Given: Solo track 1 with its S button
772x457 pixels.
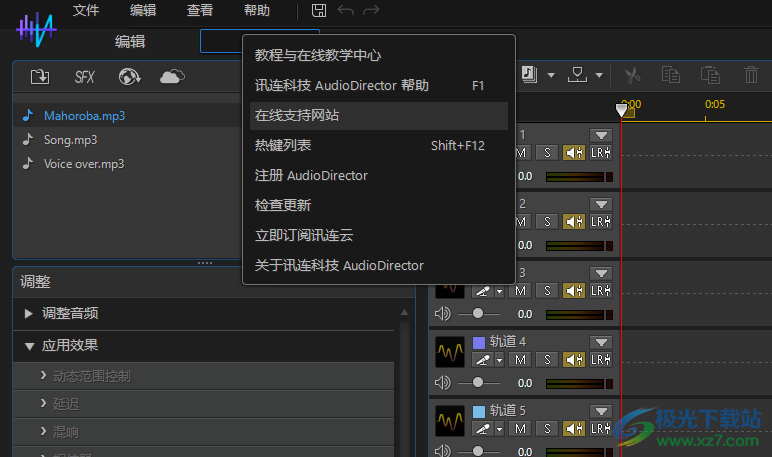Looking at the screenshot, I should [x=547, y=153].
